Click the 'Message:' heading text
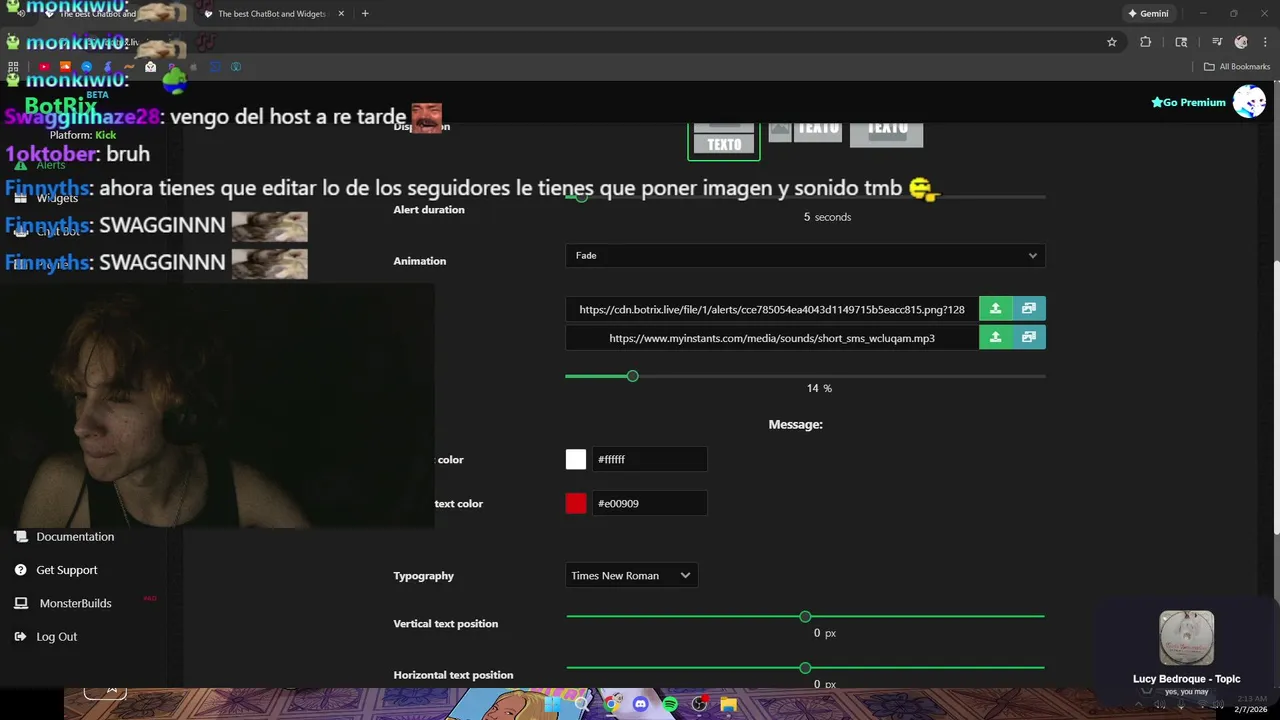Image resolution: width=1280 pixels, height=720 pixels. click(795, 425)
